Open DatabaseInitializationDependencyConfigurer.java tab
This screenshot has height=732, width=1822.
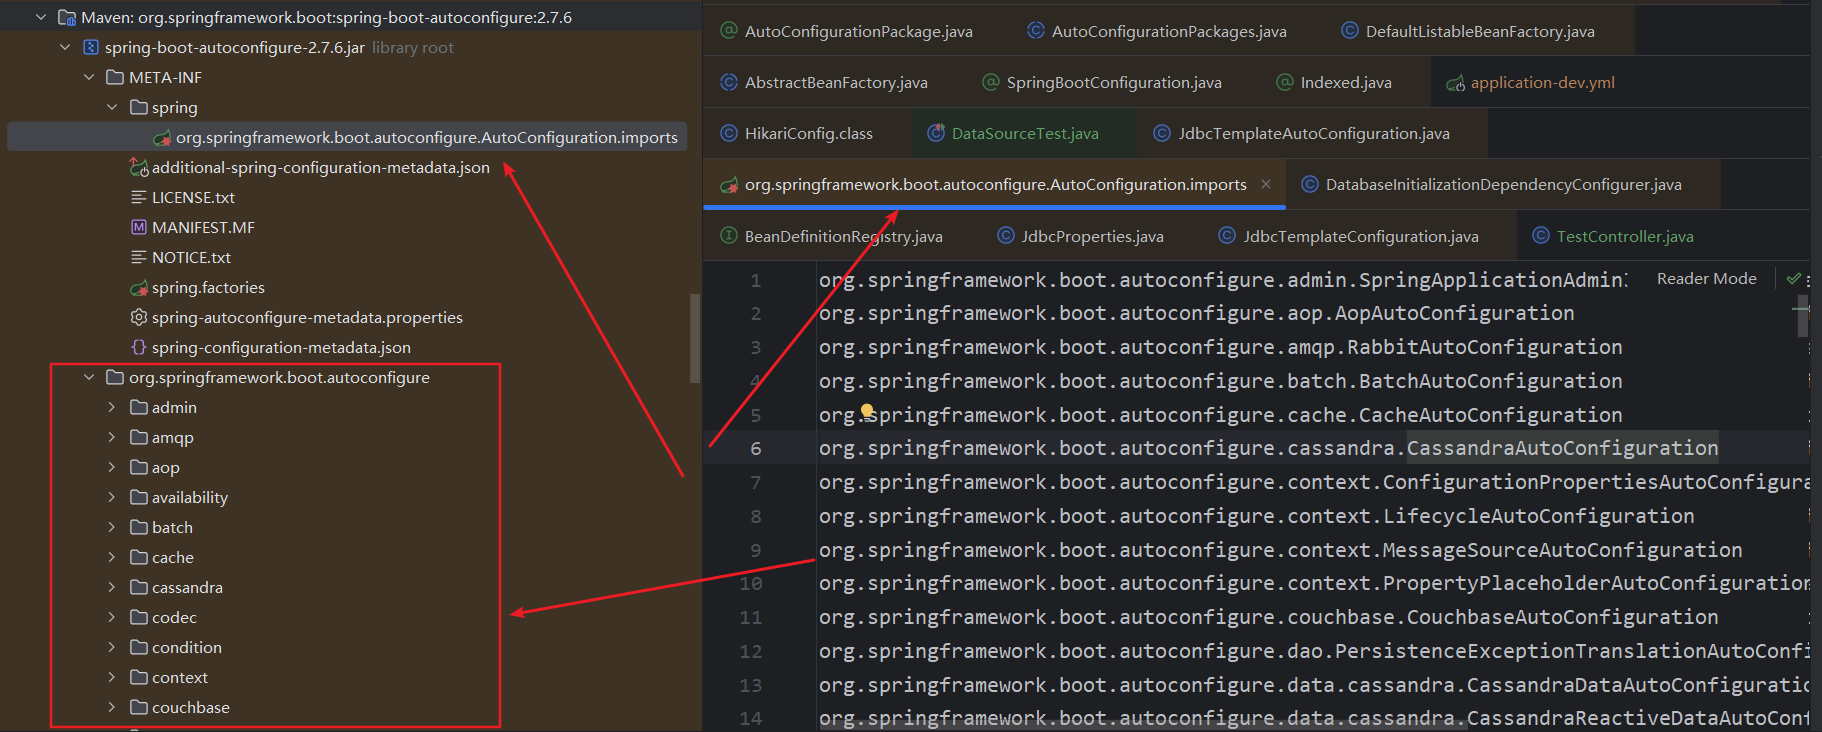(x=1492, y=184)
